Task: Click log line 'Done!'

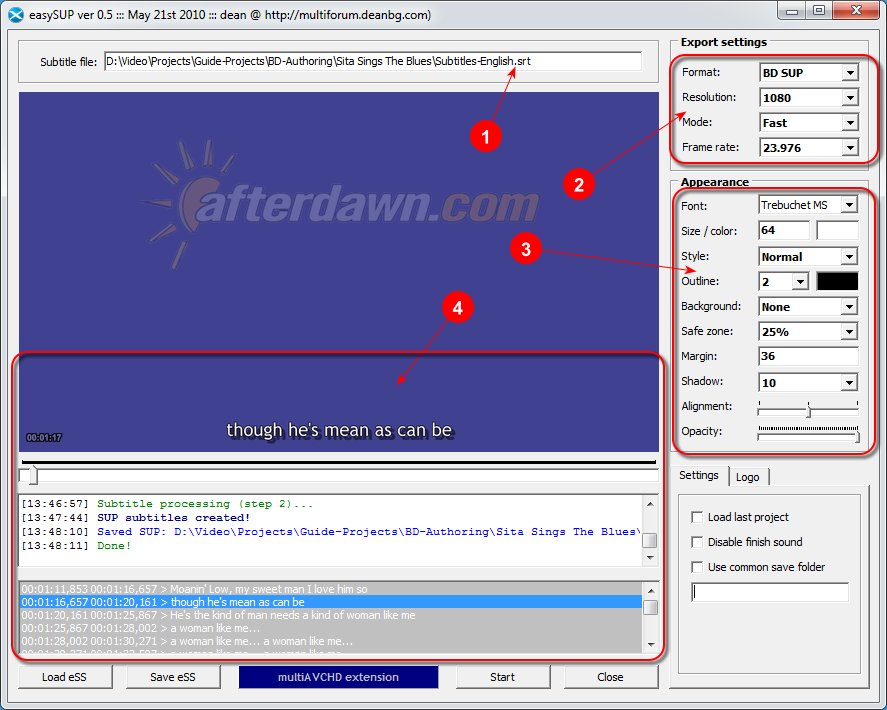Action: point(114,546)
